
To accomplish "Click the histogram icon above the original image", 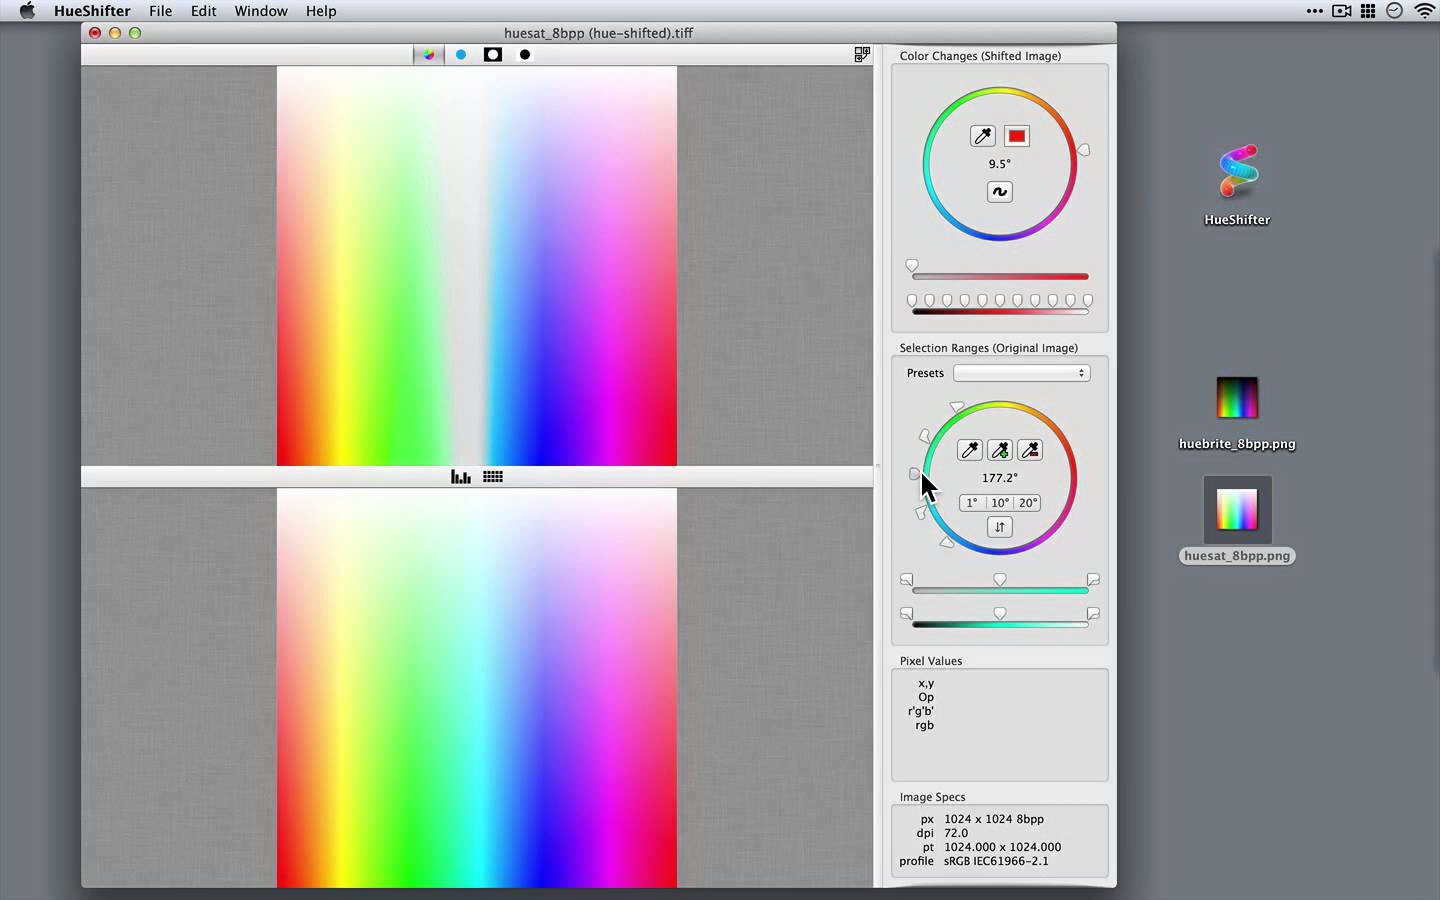I will (461, 477).
